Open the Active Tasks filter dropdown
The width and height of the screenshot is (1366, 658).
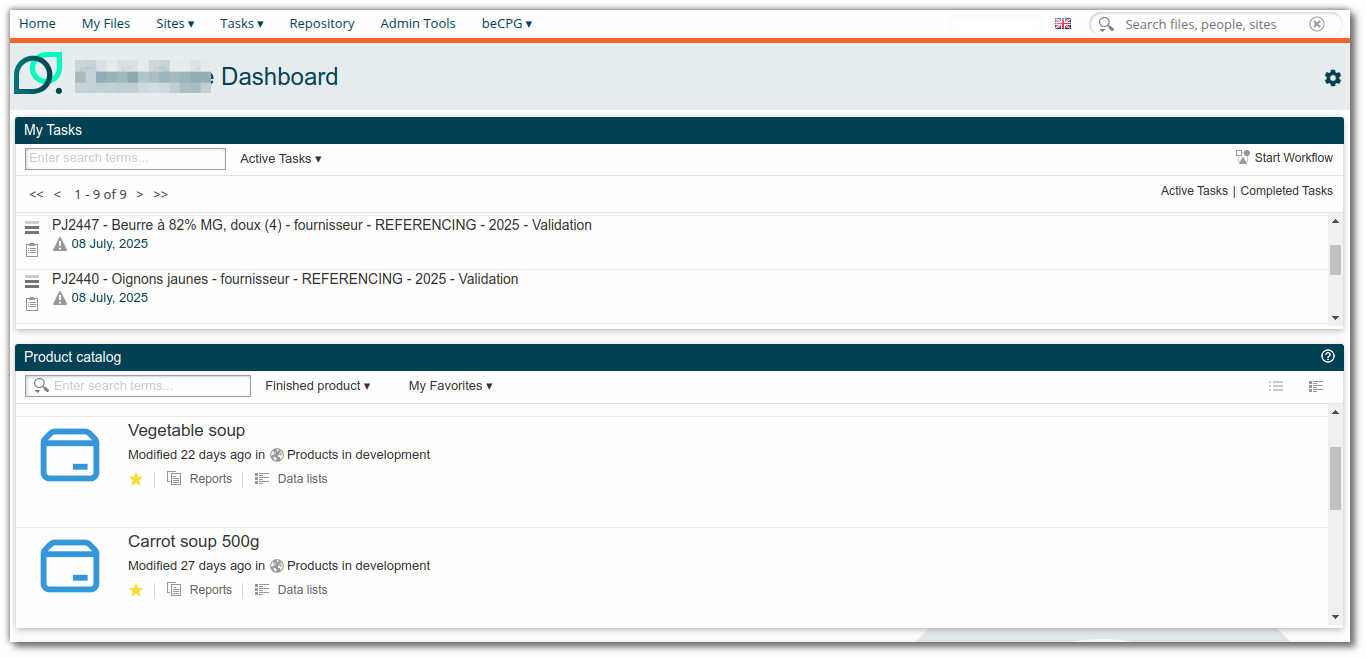[281, 159]
